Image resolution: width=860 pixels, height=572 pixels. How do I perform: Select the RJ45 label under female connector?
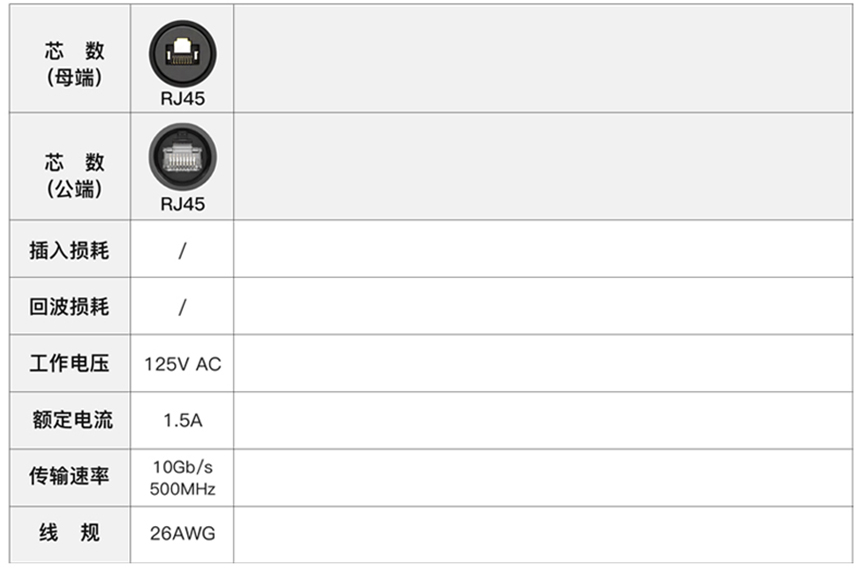pyautogui.click(x=183, y=99)
